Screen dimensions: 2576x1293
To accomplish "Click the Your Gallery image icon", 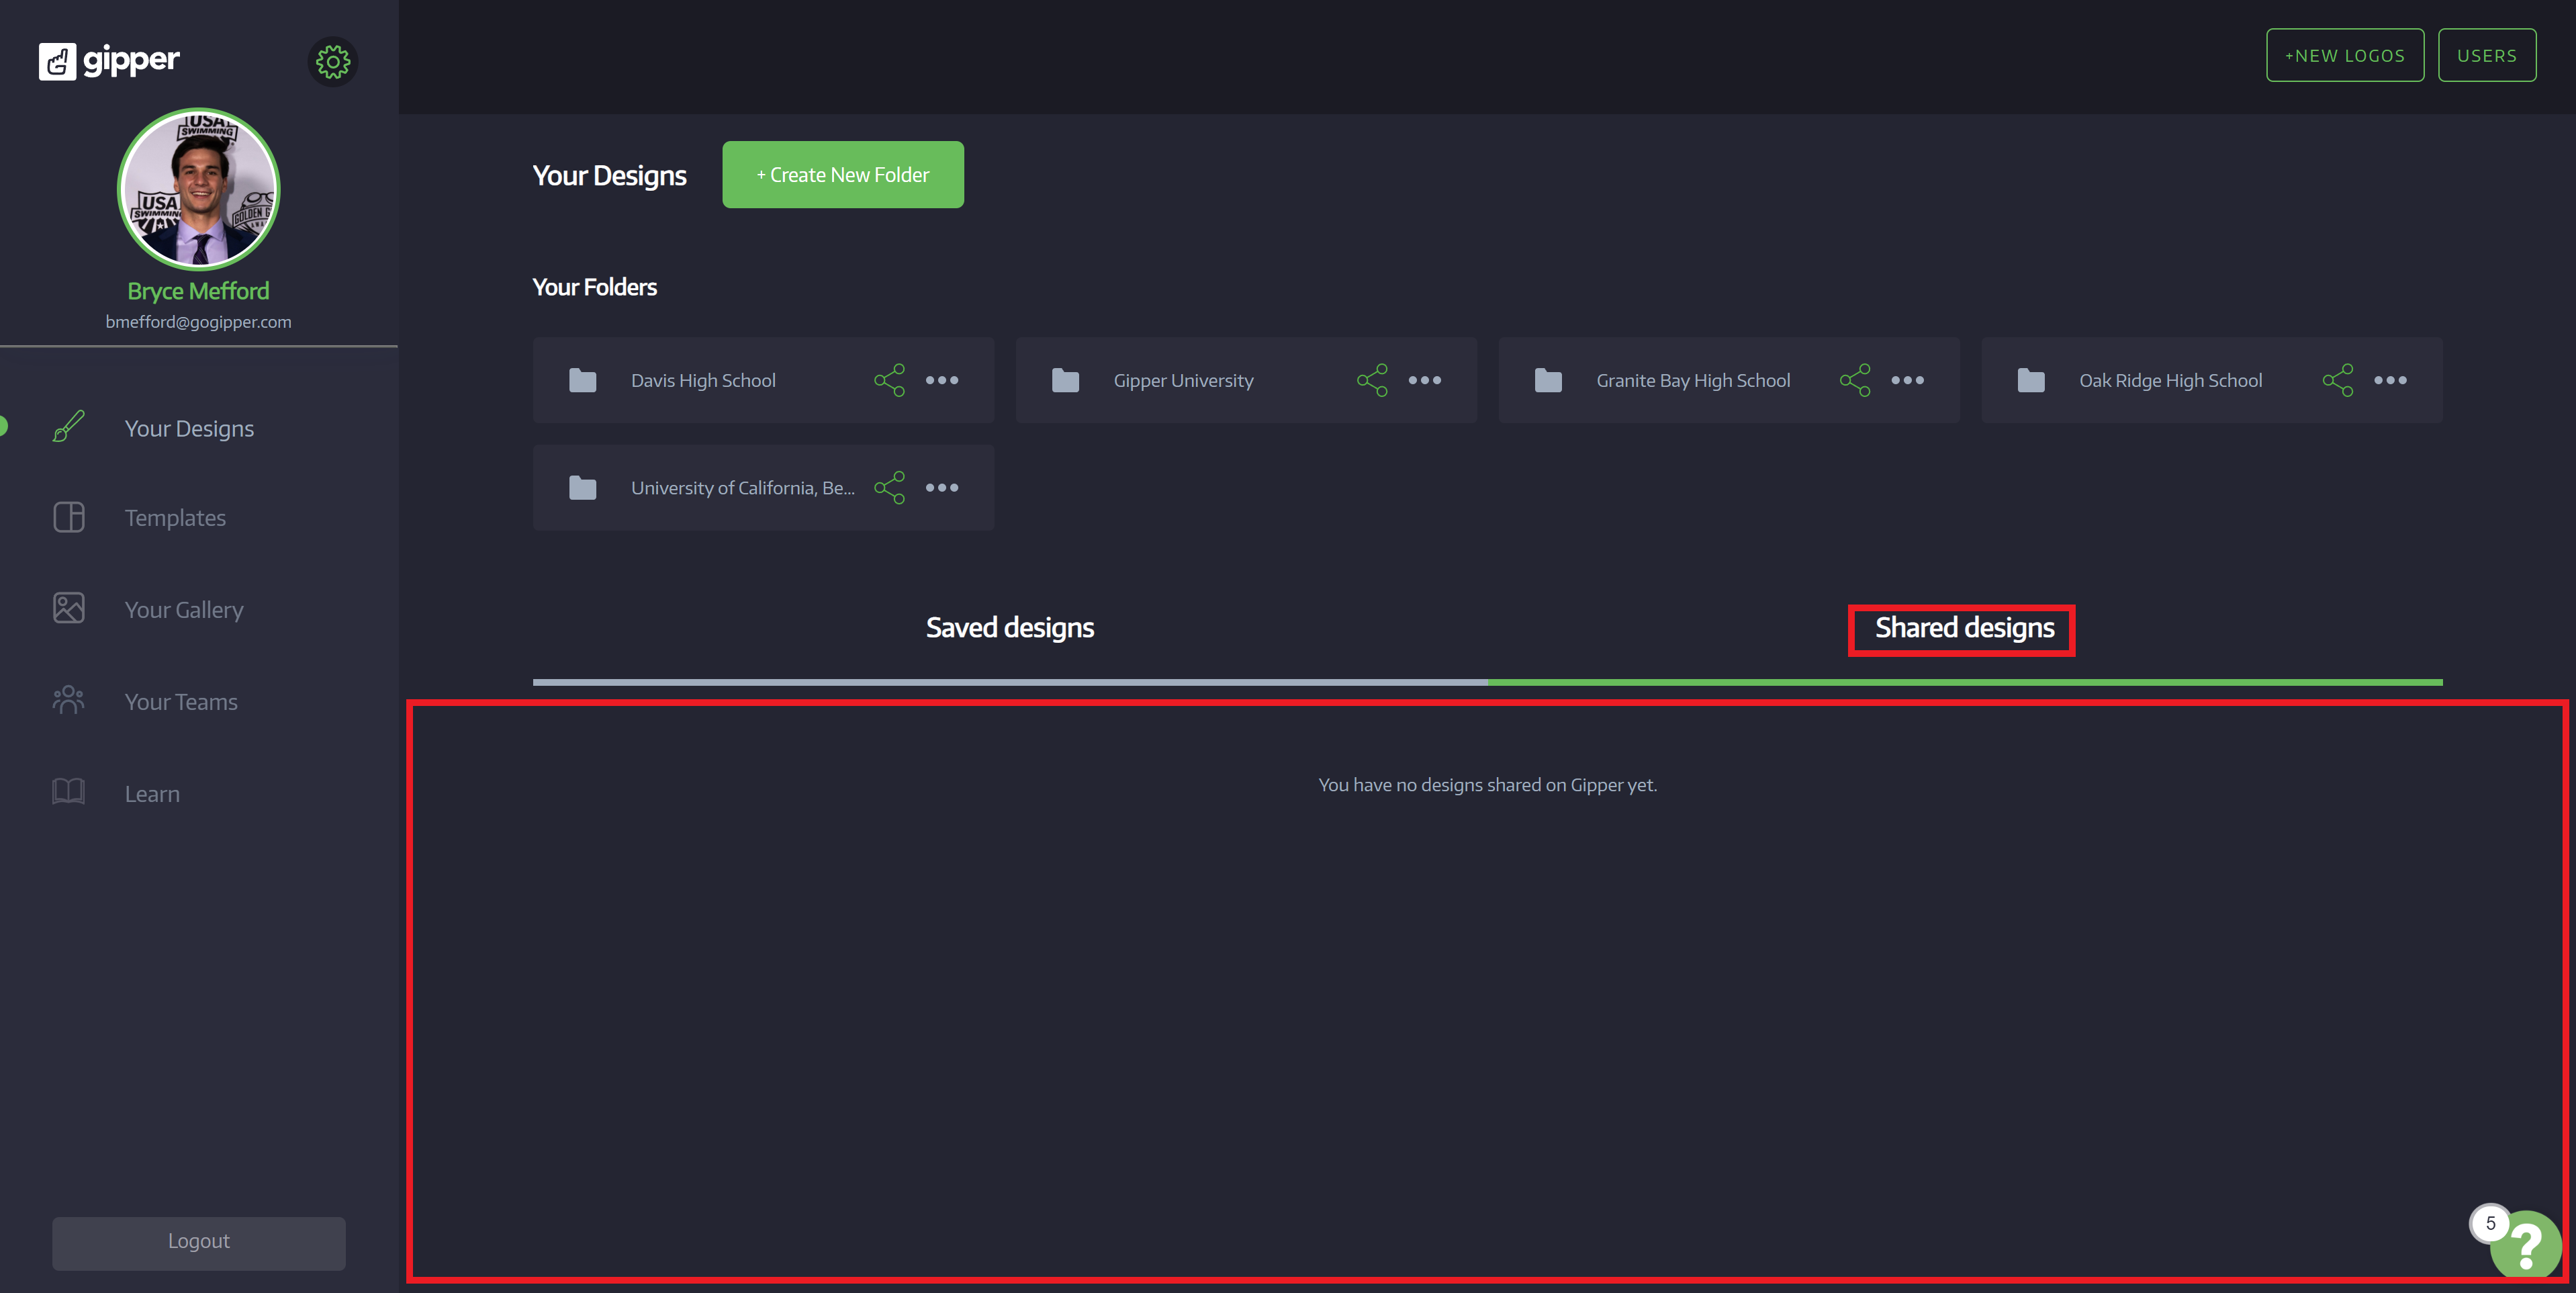I will point(68,608).
